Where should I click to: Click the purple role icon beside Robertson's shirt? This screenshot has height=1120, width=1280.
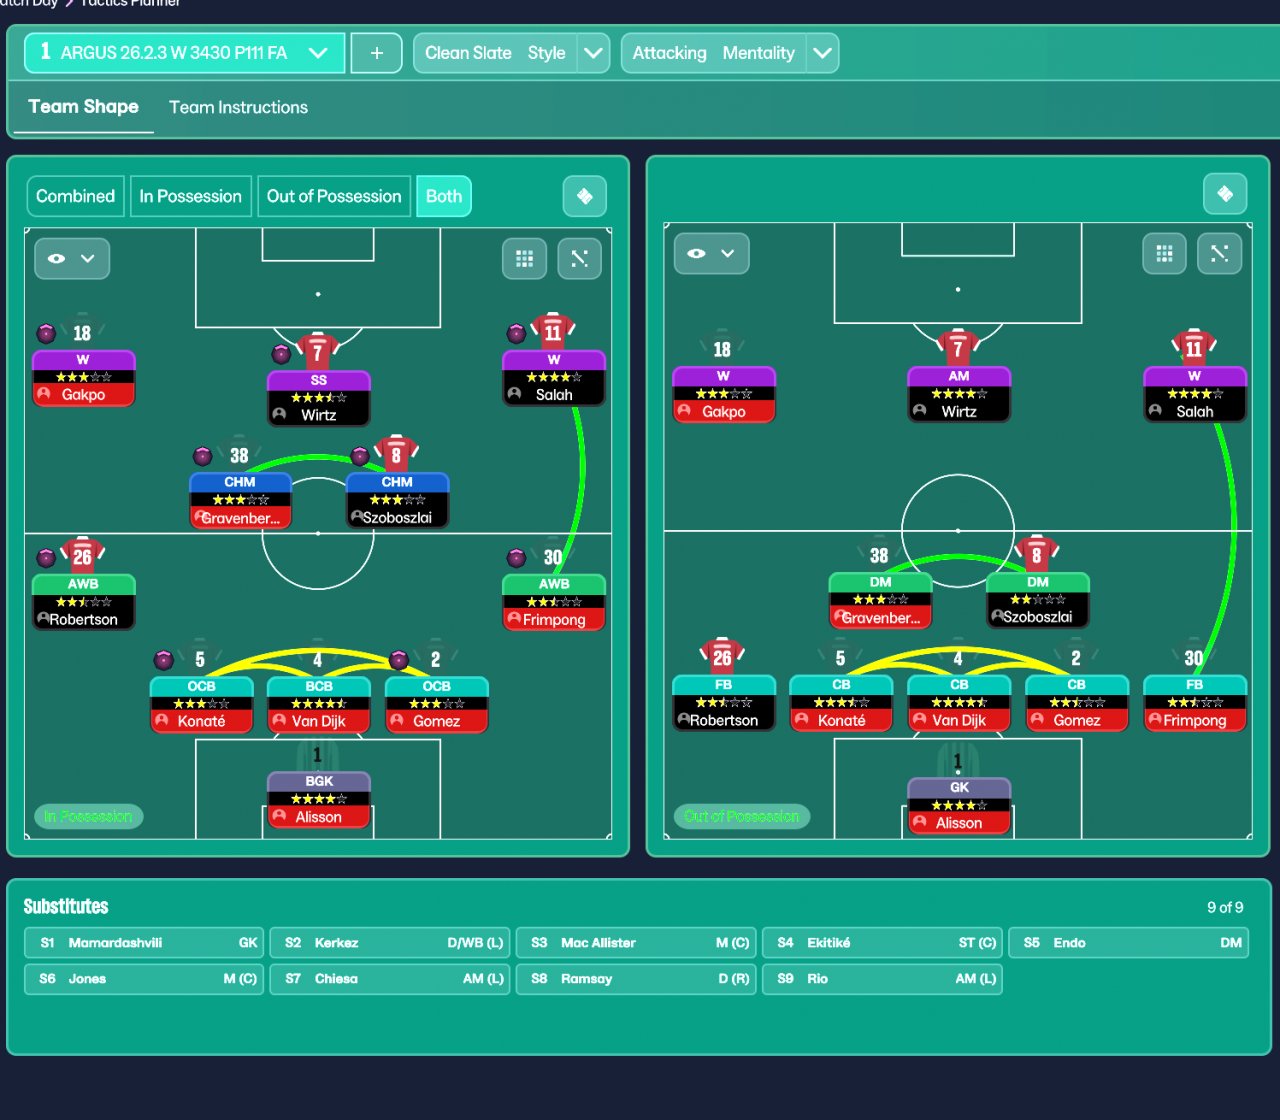coord(46,557)
